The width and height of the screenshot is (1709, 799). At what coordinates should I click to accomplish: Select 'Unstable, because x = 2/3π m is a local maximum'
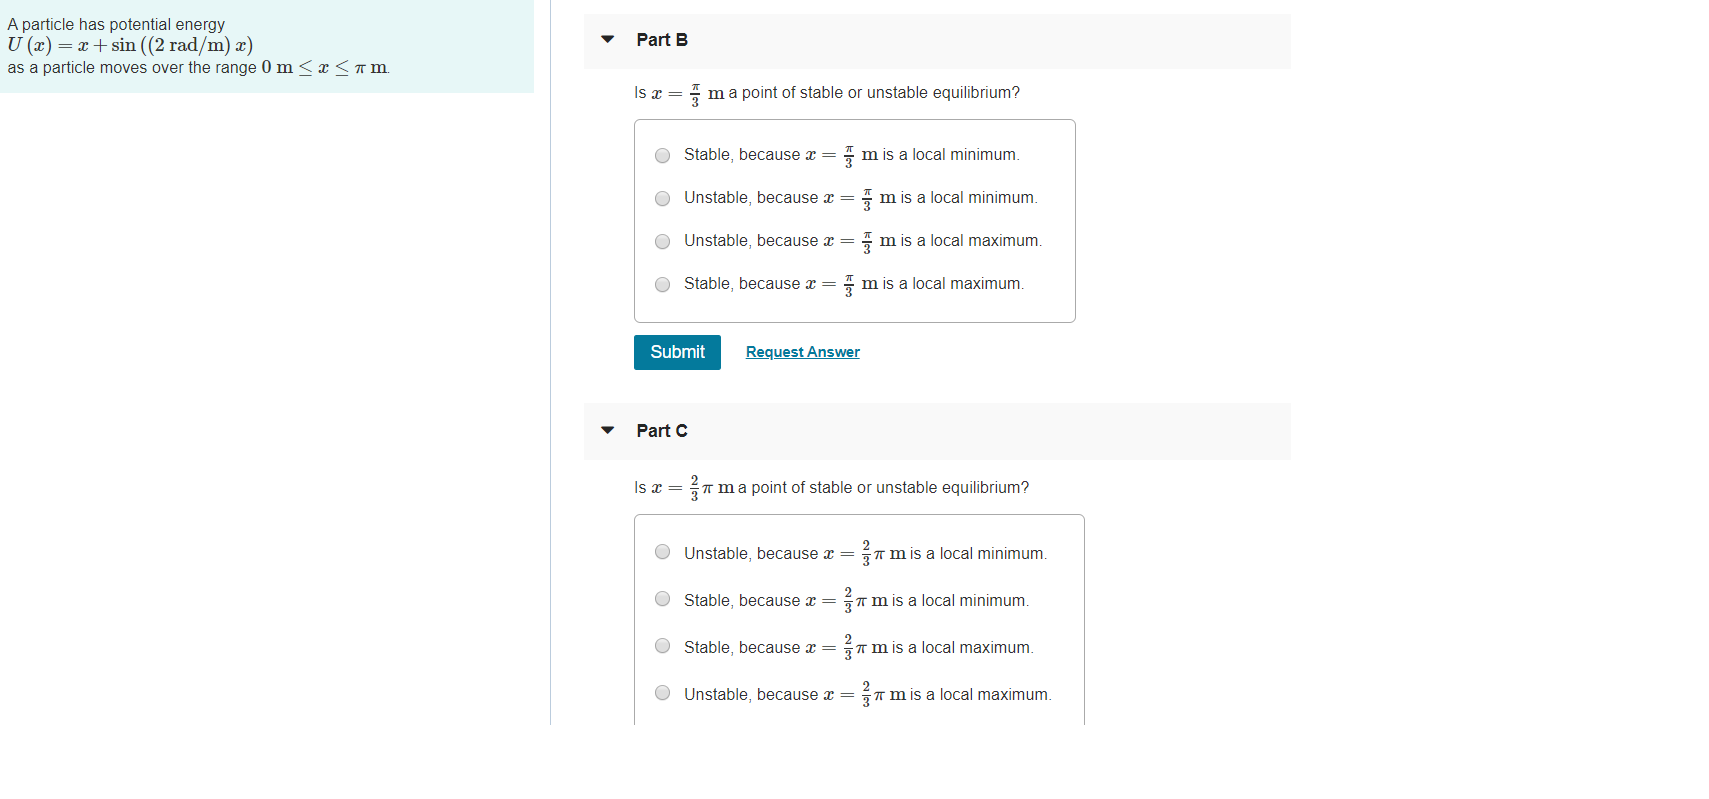click(x=662, y=692)
